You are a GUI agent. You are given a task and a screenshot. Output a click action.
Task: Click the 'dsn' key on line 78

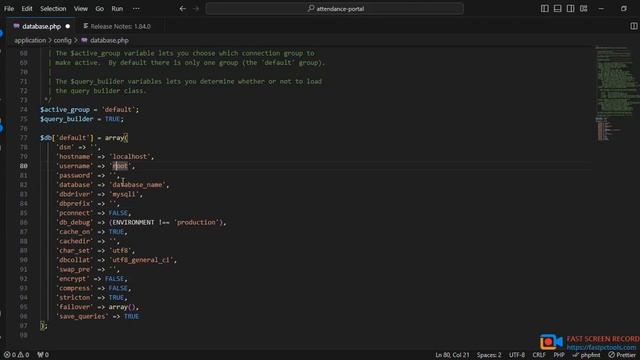(65, 147)
